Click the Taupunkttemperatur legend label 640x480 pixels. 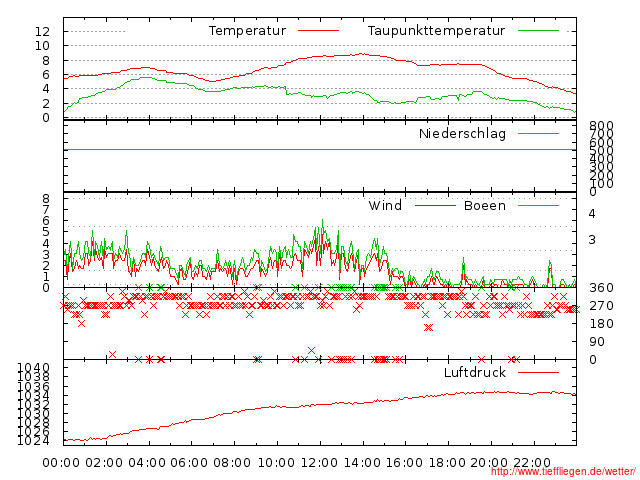tap(436, 31)
